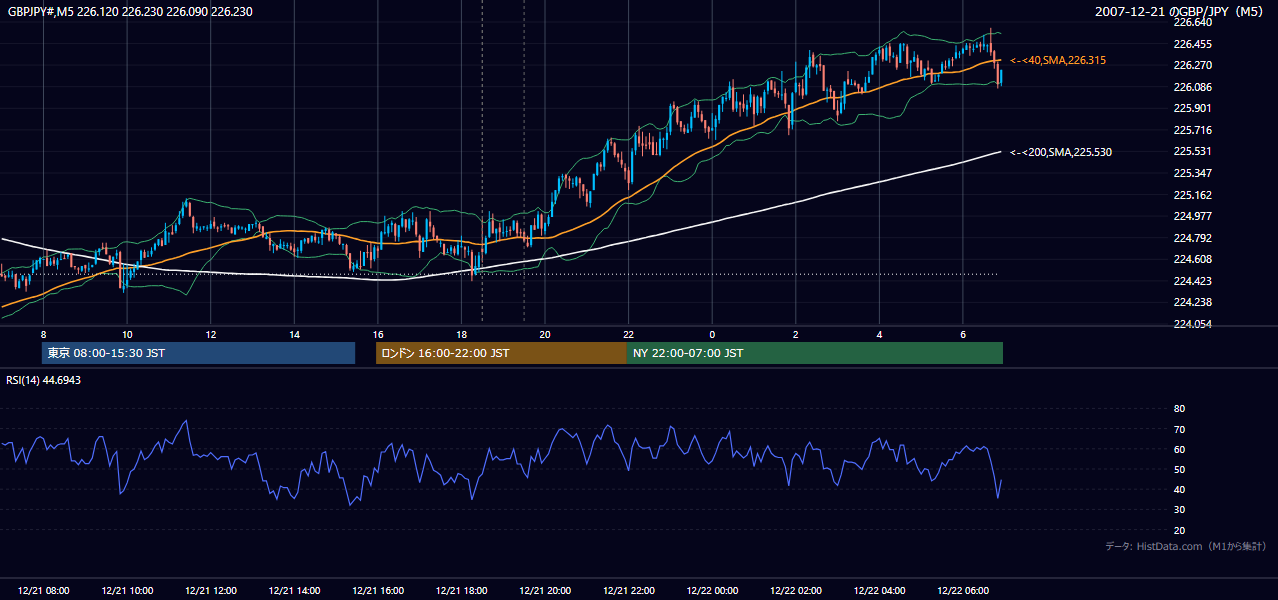Click price axis value 224.608

tap(1192, 259)
